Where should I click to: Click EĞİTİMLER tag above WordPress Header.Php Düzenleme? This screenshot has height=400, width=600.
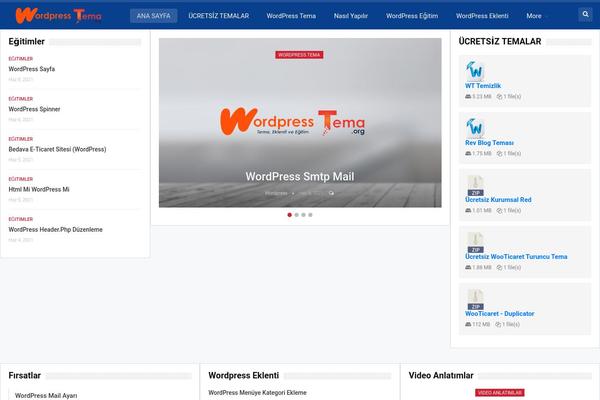pos(21,219)
